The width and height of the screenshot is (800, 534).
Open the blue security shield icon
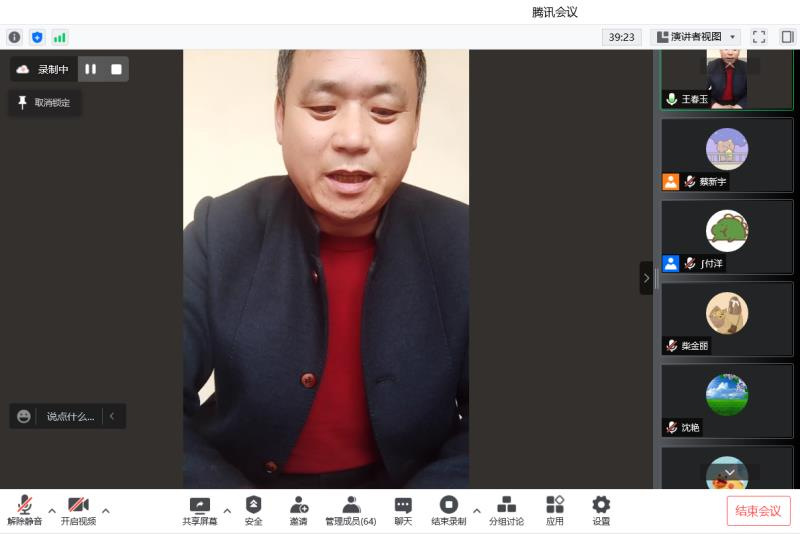(x=37, y=37)
